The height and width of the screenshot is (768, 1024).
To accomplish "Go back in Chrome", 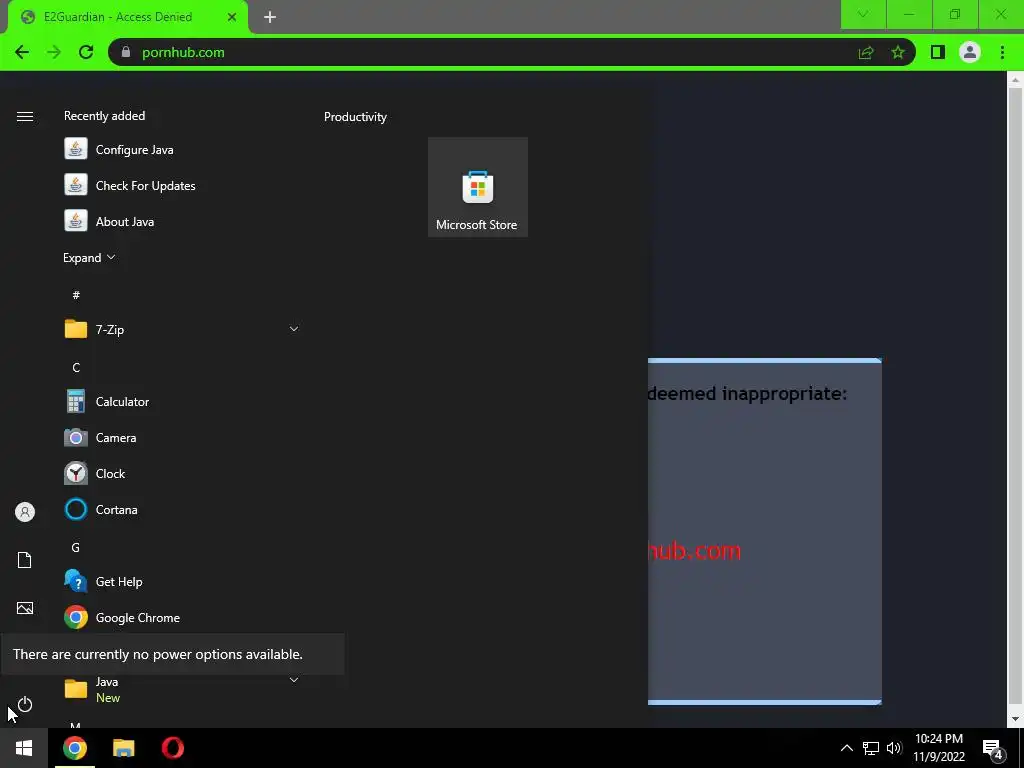I will click(x=22, y=52).
